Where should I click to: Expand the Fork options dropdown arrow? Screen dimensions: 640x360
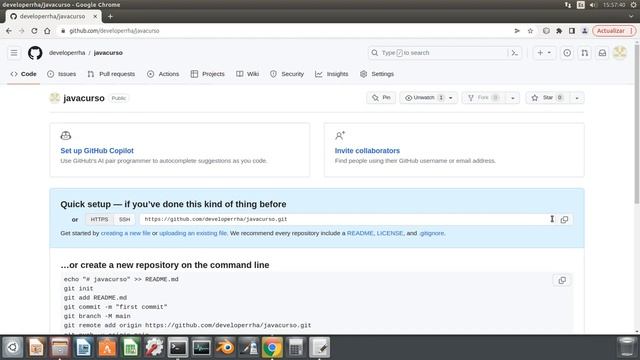[512, 98]
